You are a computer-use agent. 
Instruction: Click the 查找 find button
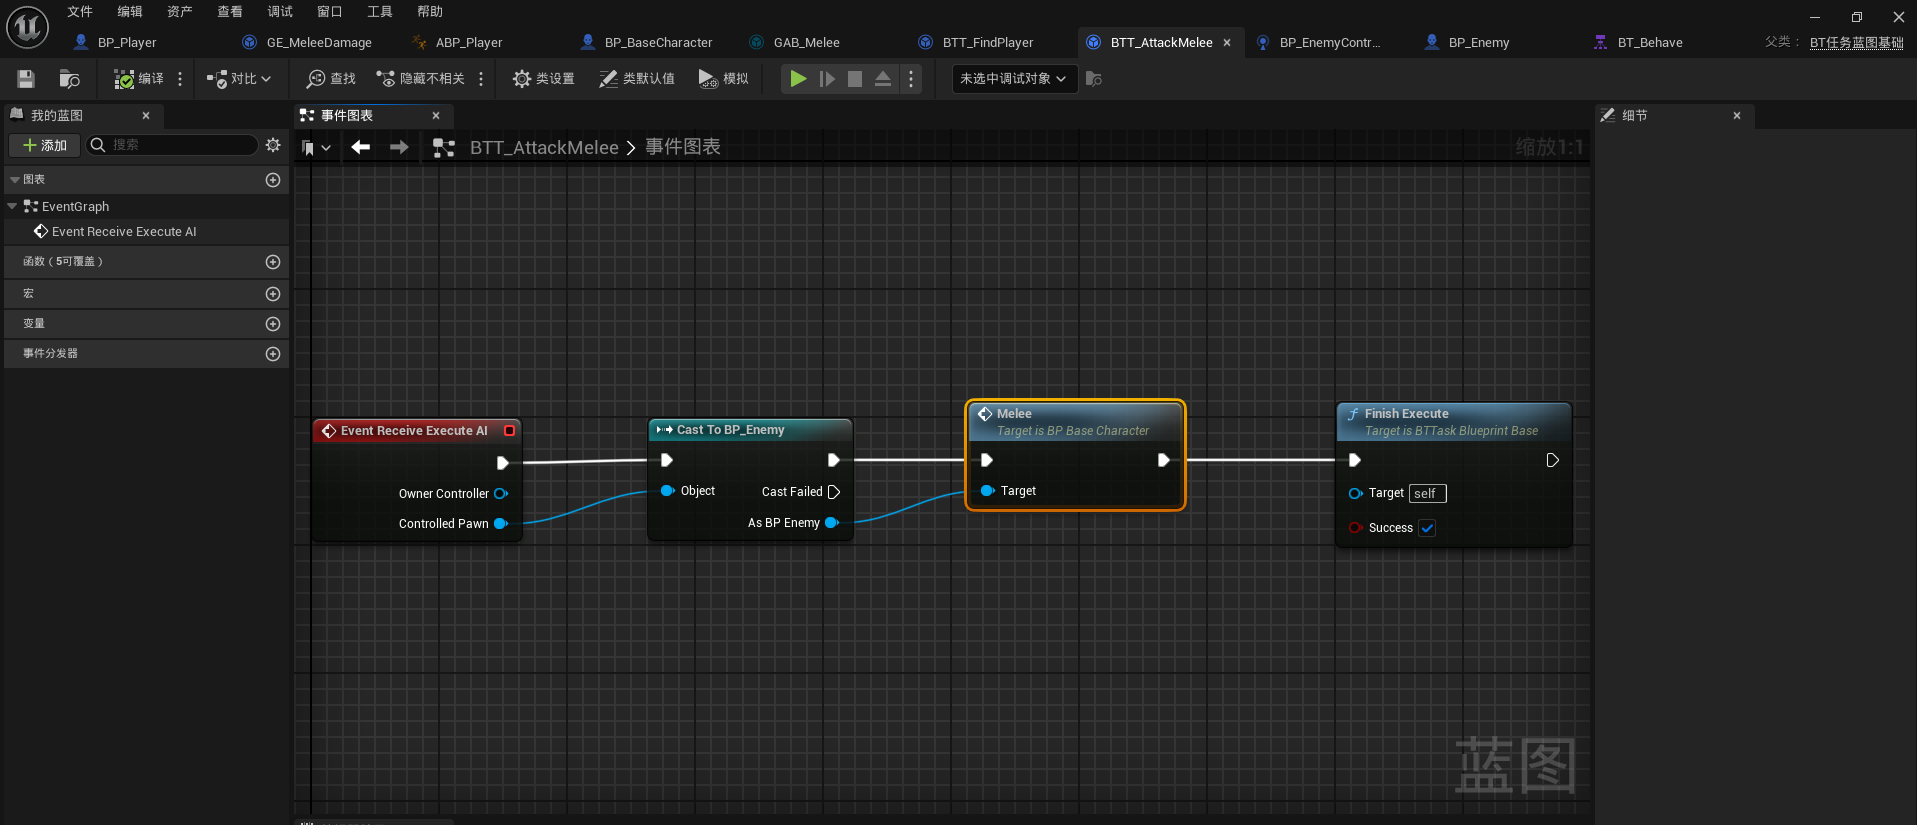331,79
